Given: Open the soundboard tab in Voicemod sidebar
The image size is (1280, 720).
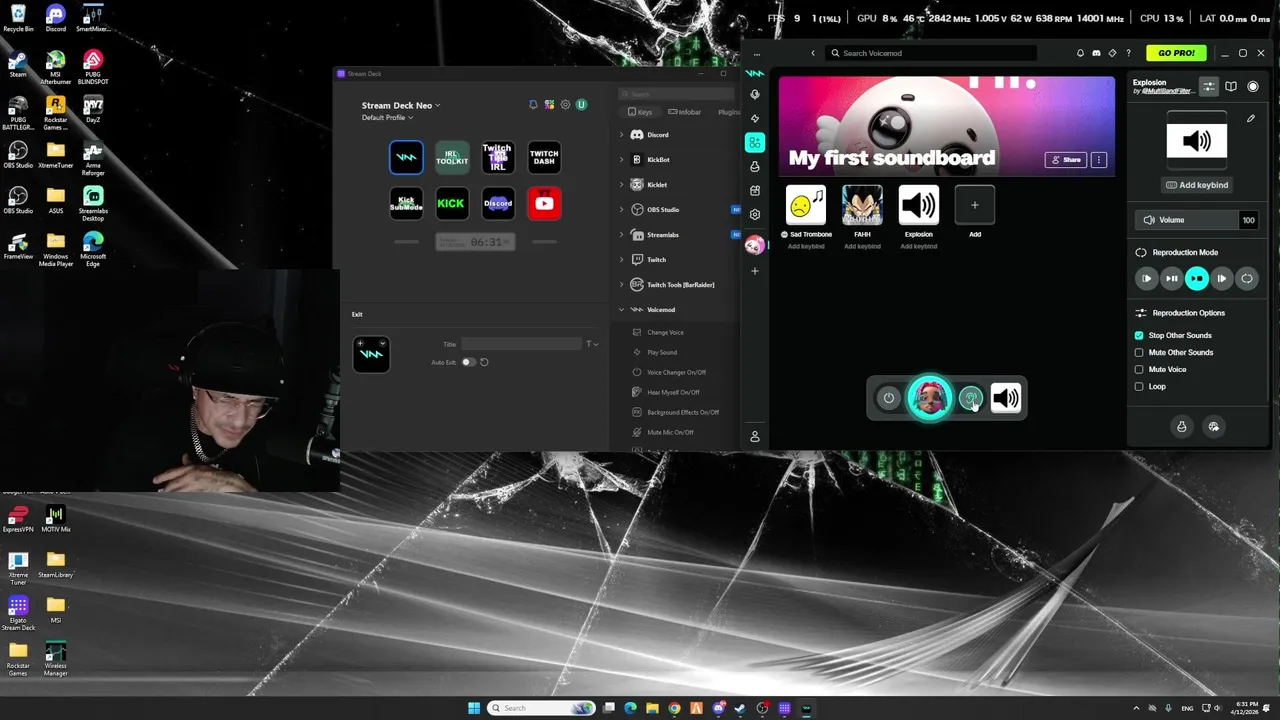Looking at the screenshot, I should pos(755,143).
